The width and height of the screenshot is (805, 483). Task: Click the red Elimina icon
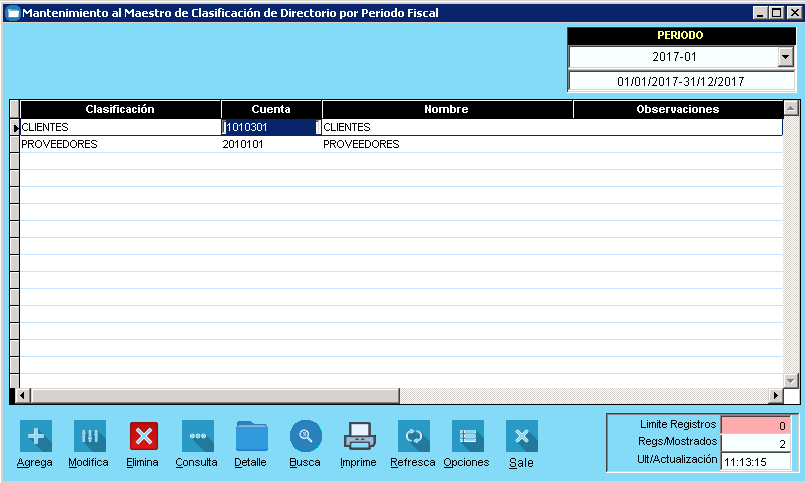pos(143,436)
